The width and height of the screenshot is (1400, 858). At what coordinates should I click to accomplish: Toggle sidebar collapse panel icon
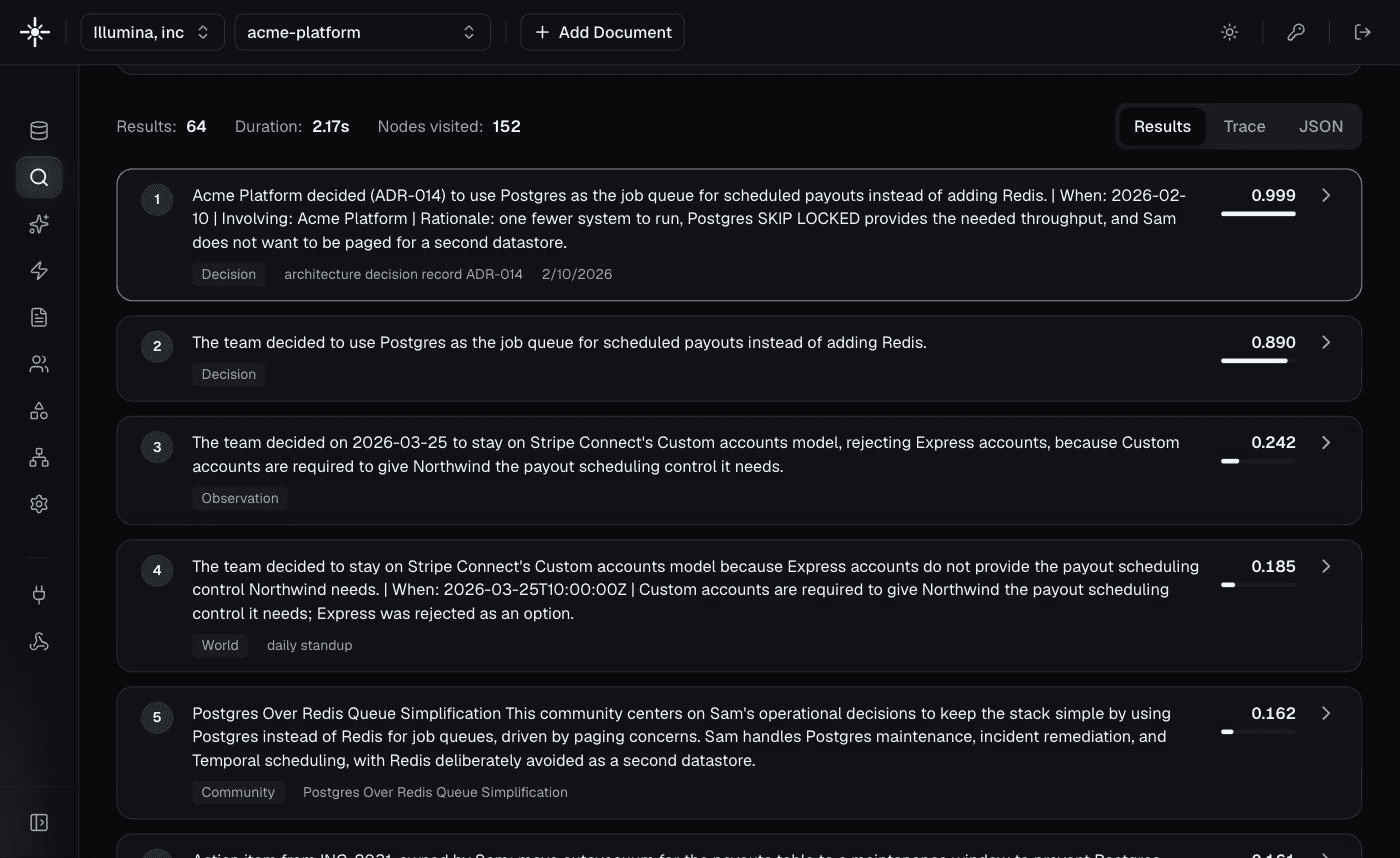[x=39, y=822]
